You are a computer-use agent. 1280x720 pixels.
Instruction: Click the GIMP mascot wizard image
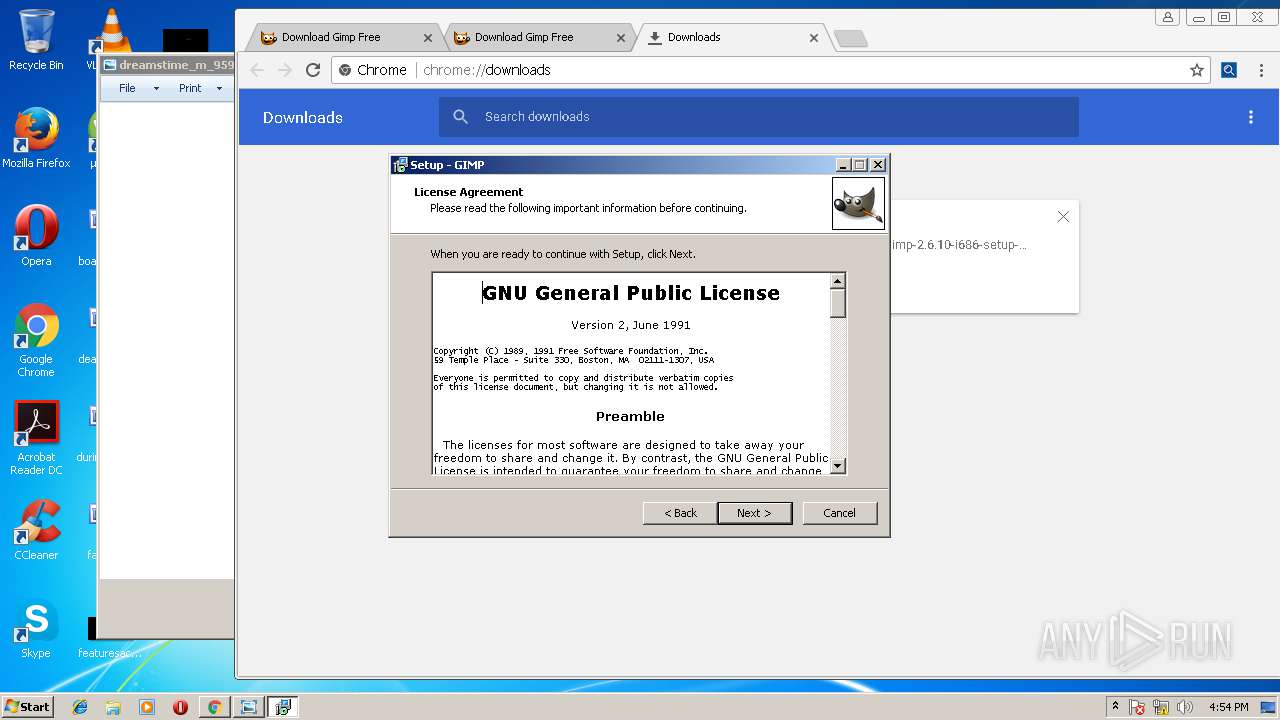pyautogui.click(x=858, y=204)
